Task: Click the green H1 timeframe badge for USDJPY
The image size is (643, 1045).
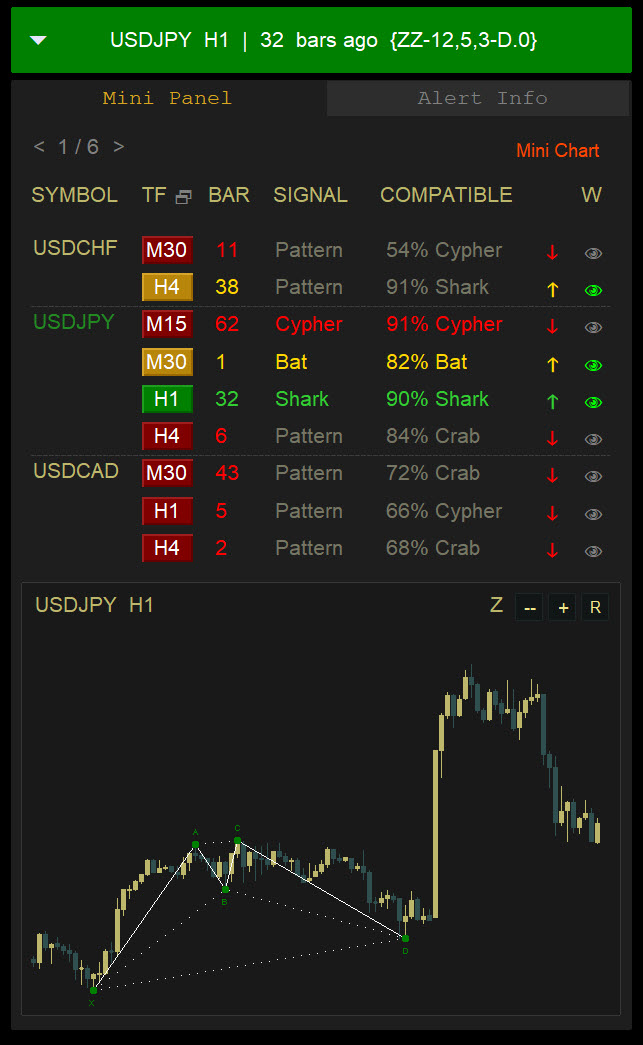Action: click(167, 399)
